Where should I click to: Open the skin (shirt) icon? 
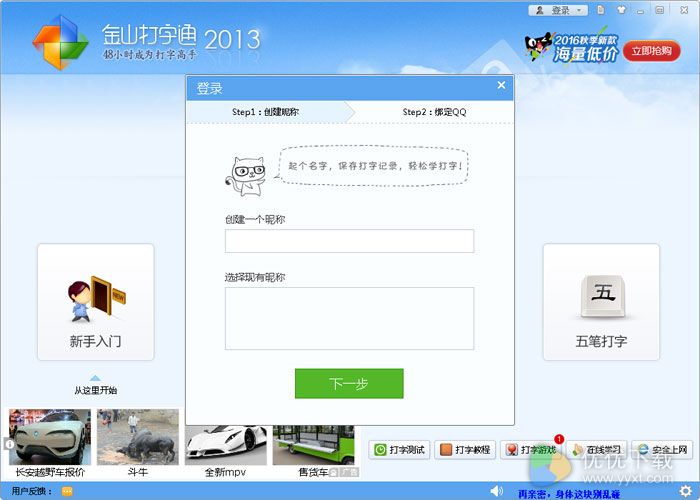pos(621,9)
